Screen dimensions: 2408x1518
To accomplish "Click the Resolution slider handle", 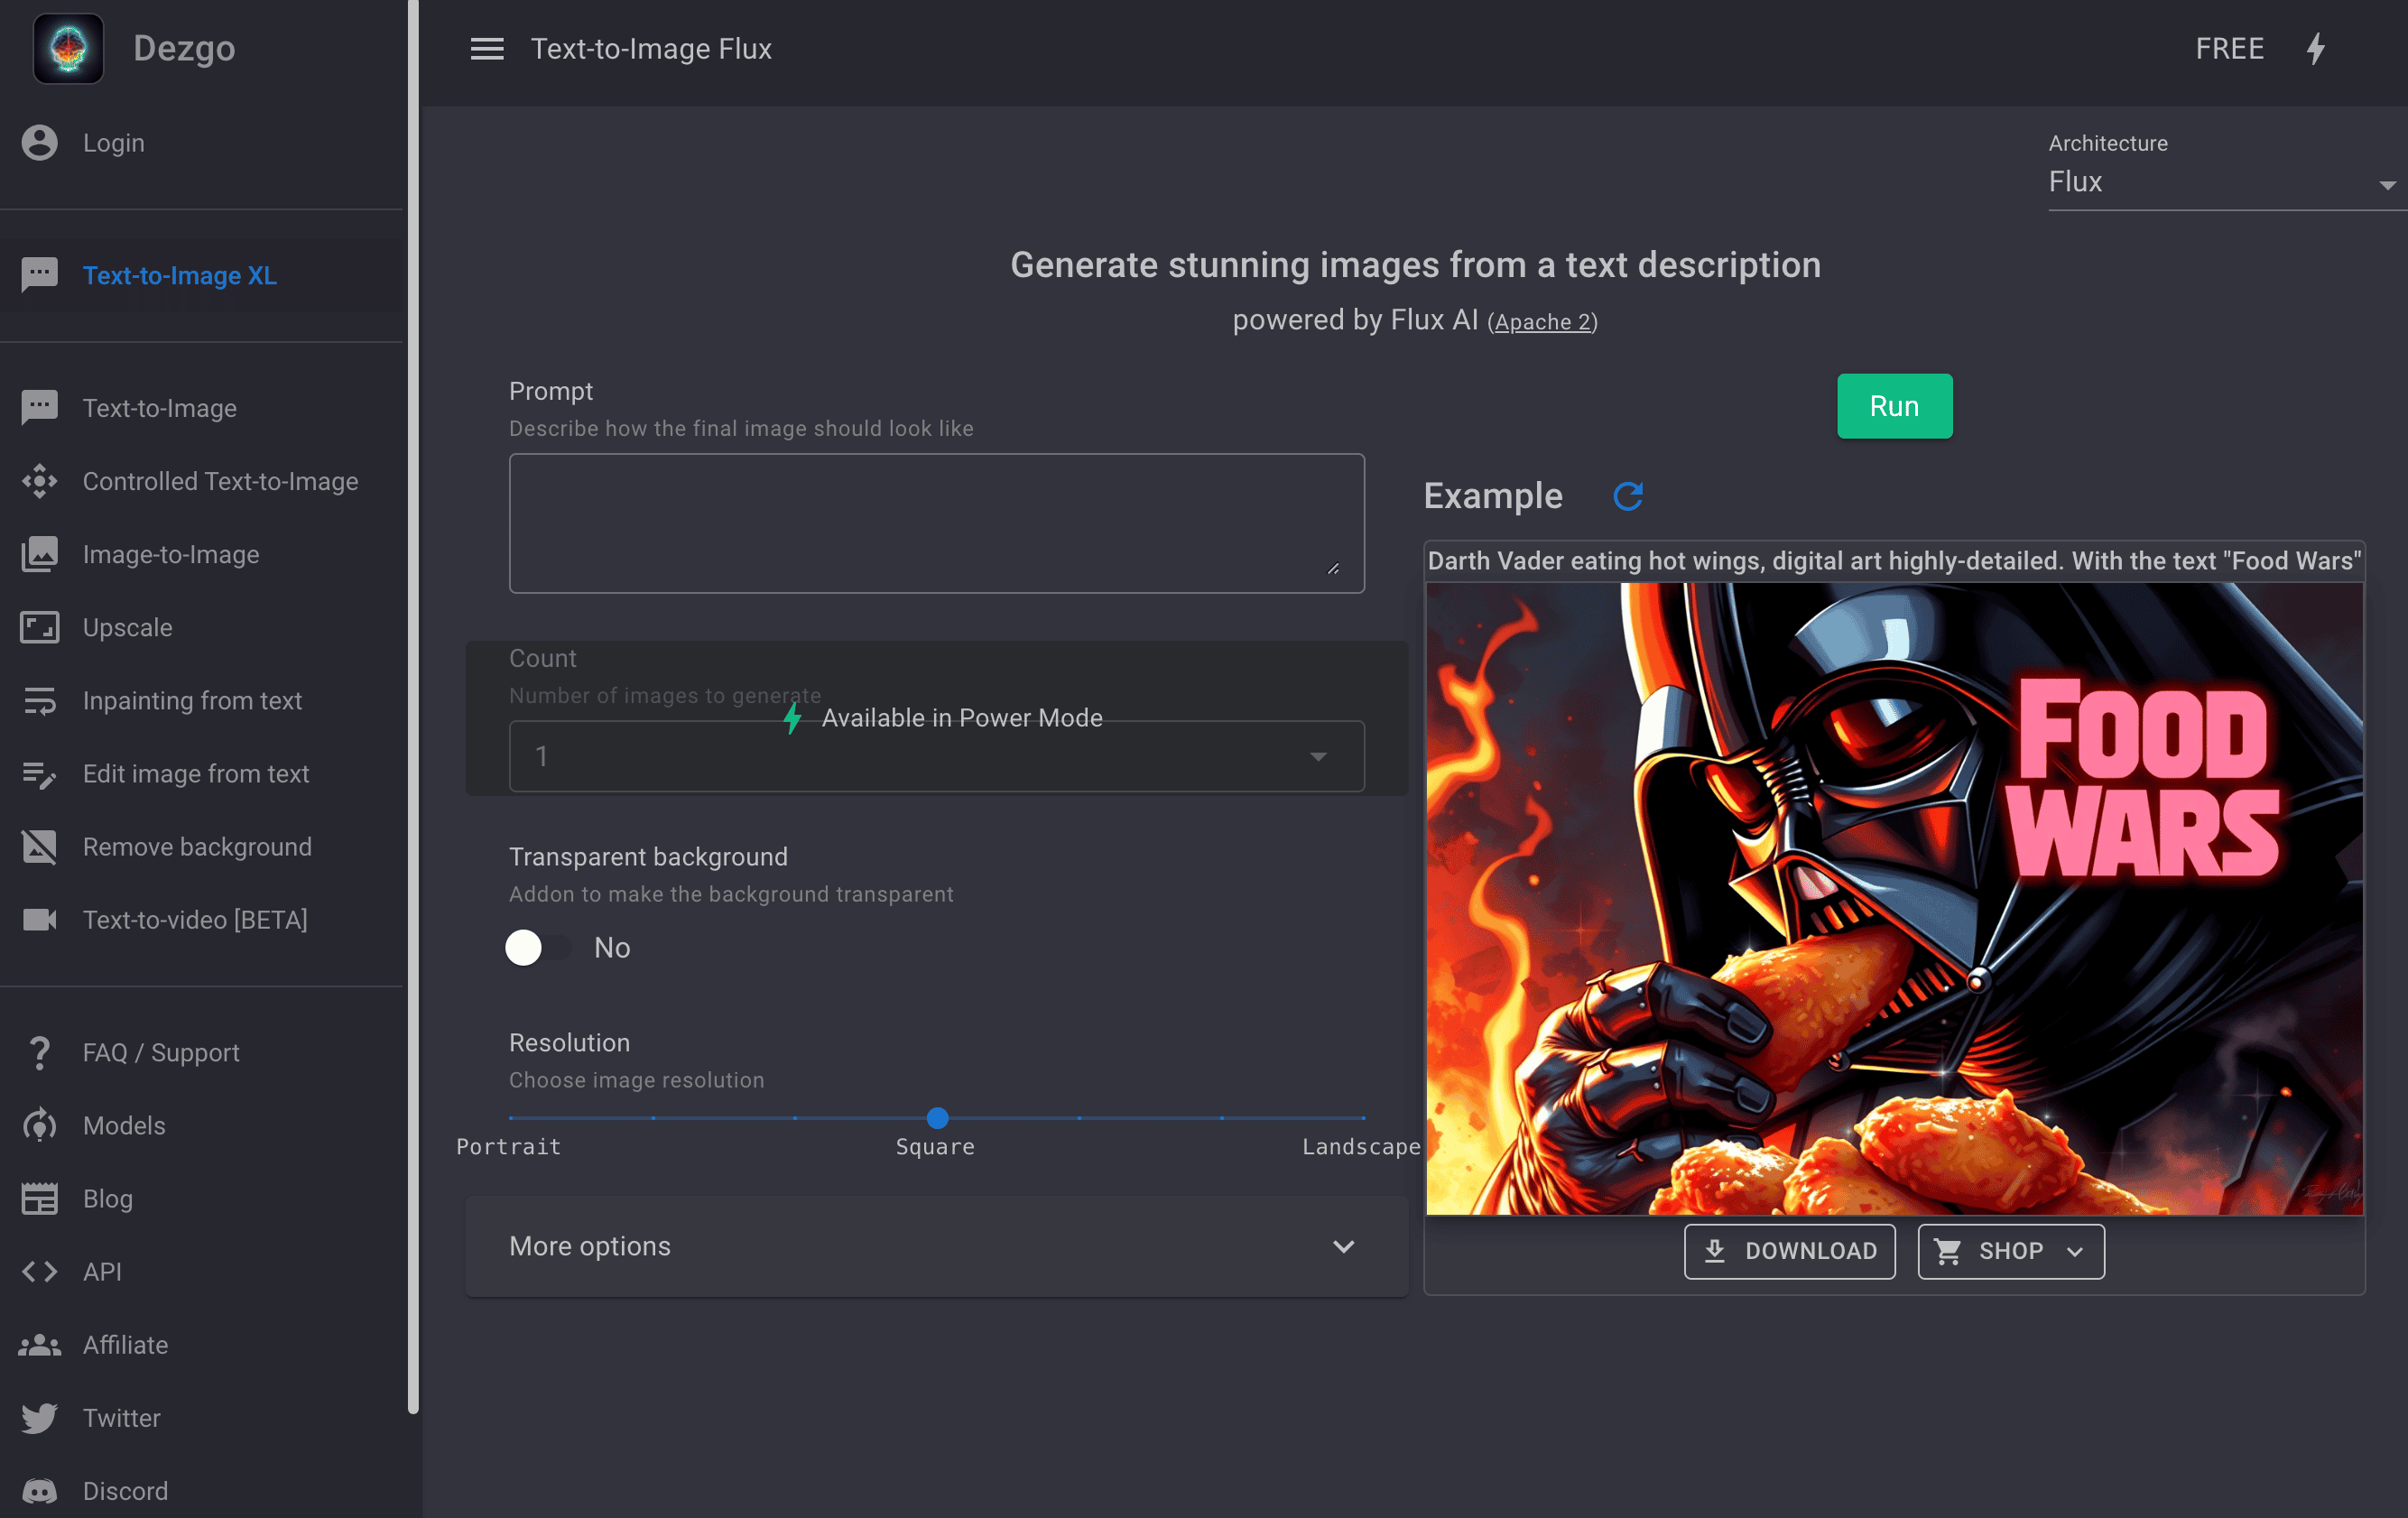I will click(x=937, y=1117).
